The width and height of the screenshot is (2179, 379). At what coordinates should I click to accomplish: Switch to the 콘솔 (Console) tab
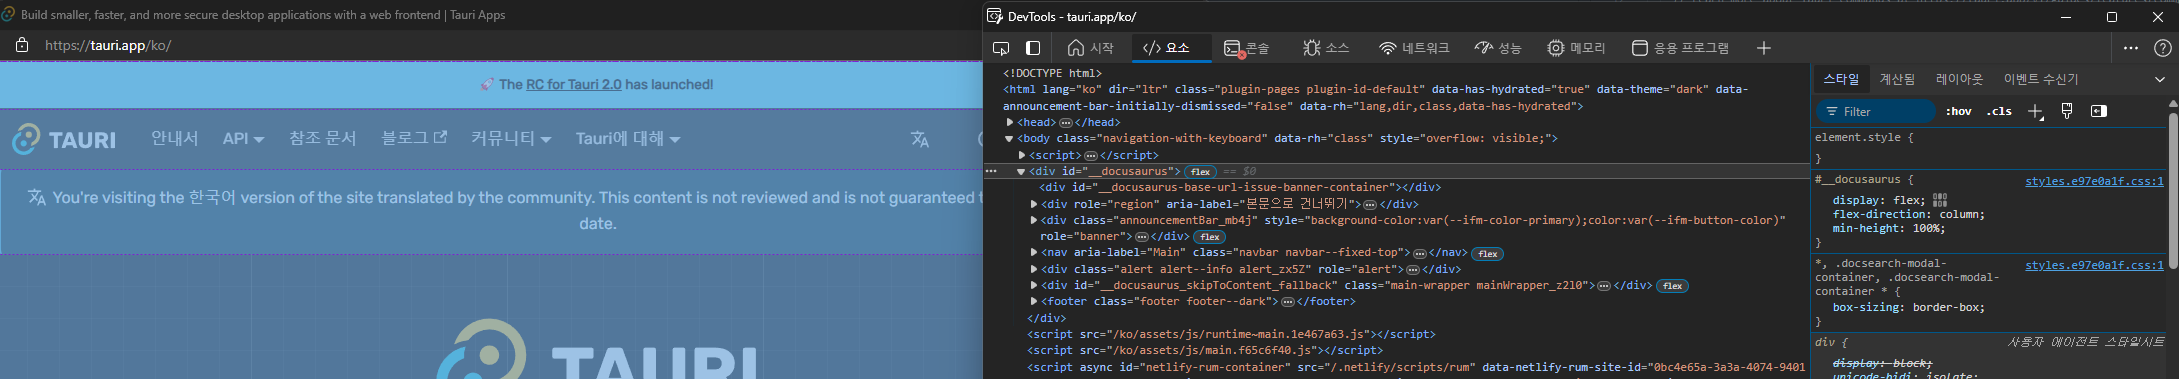1247,48
